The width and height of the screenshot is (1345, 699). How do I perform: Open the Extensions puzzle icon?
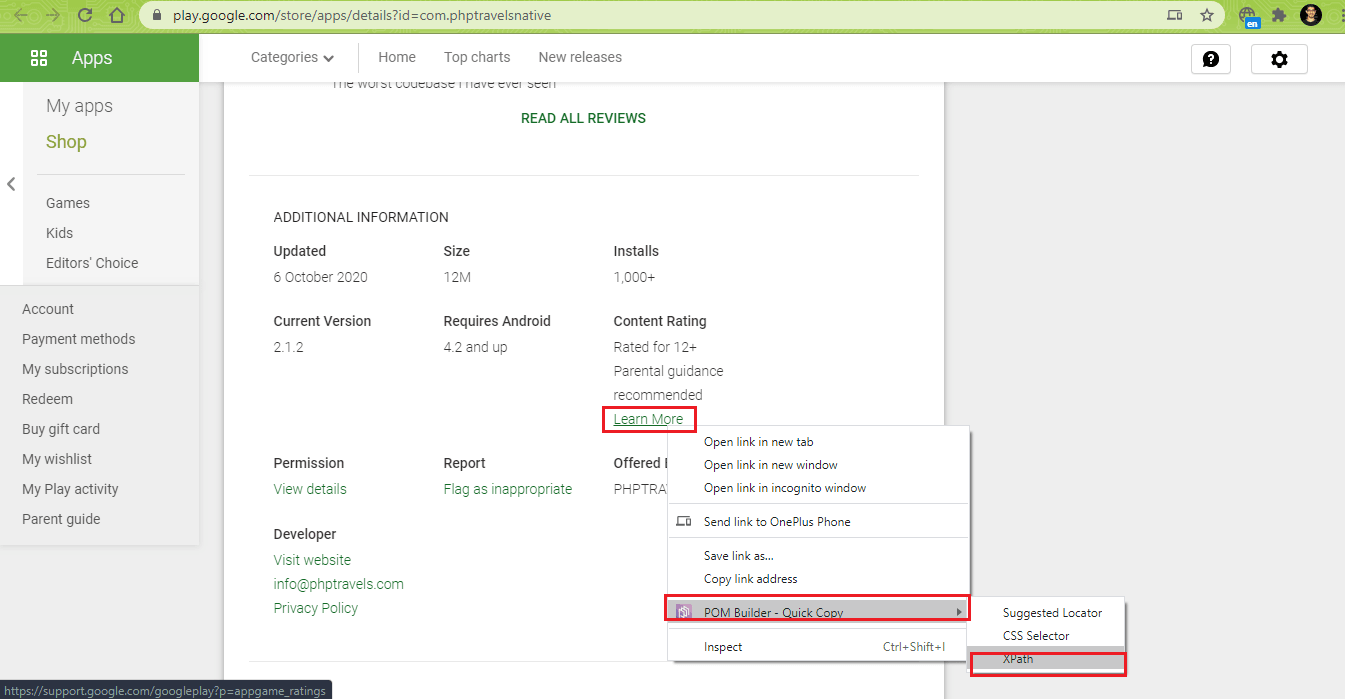tap(1278, 15)
